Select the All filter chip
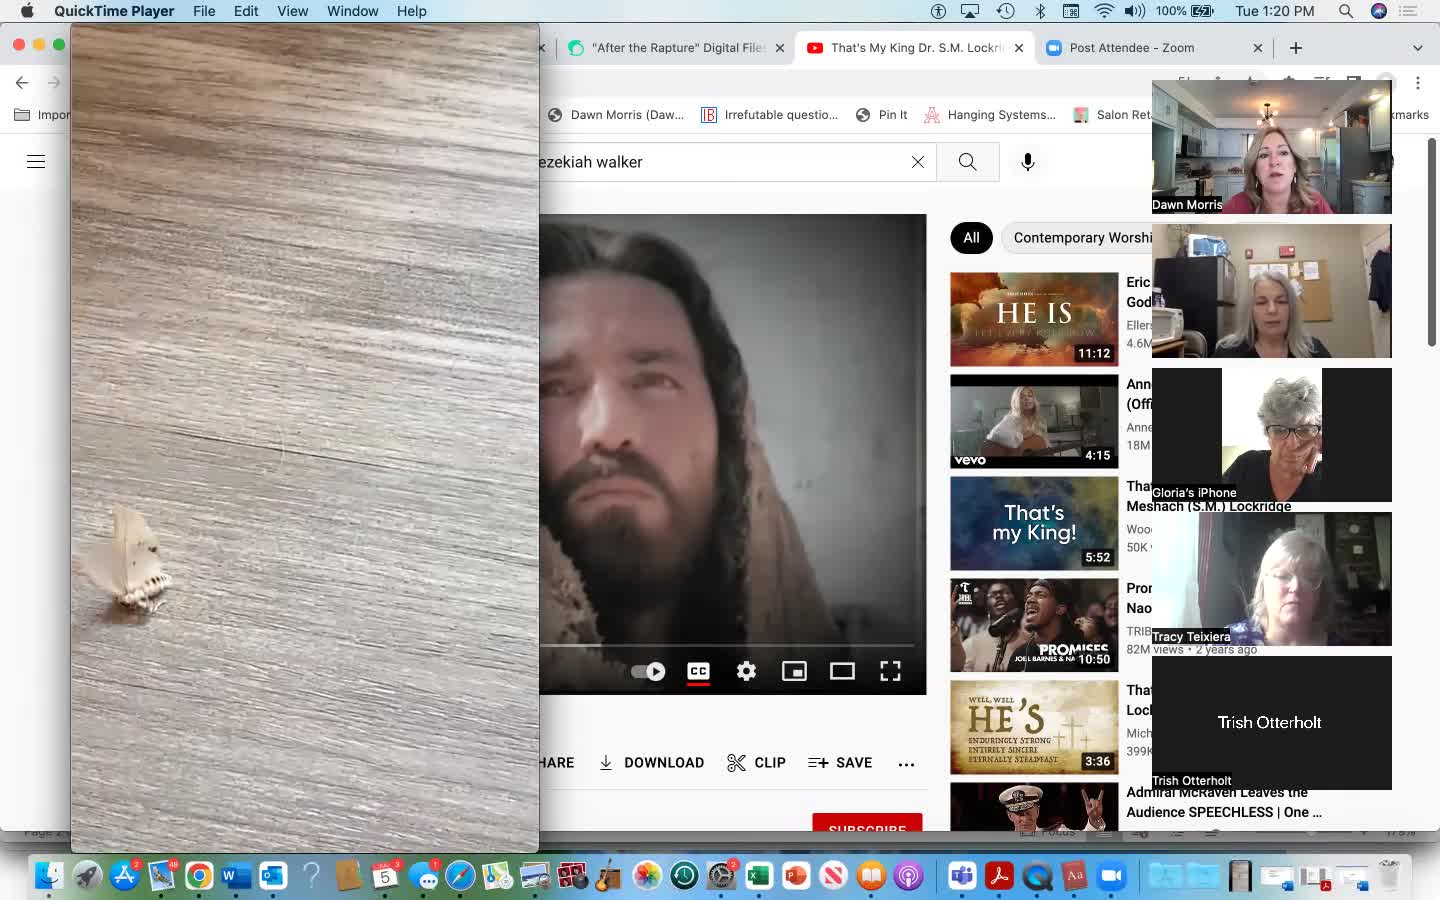Screen dimensions: 1440x900 click(971, 238)
